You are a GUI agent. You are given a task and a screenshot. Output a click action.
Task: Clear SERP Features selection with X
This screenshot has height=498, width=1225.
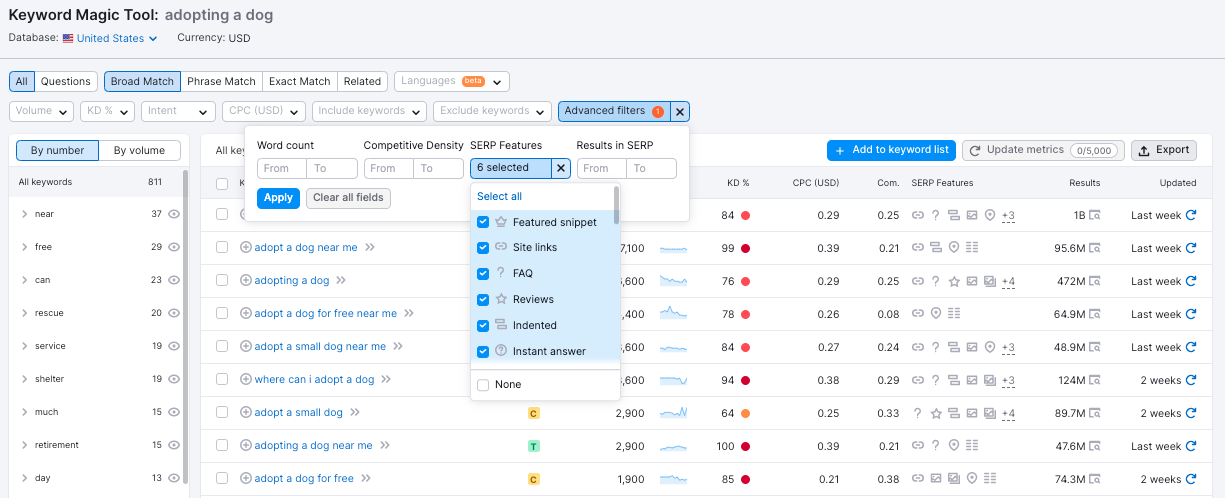(x=561, y=168)
